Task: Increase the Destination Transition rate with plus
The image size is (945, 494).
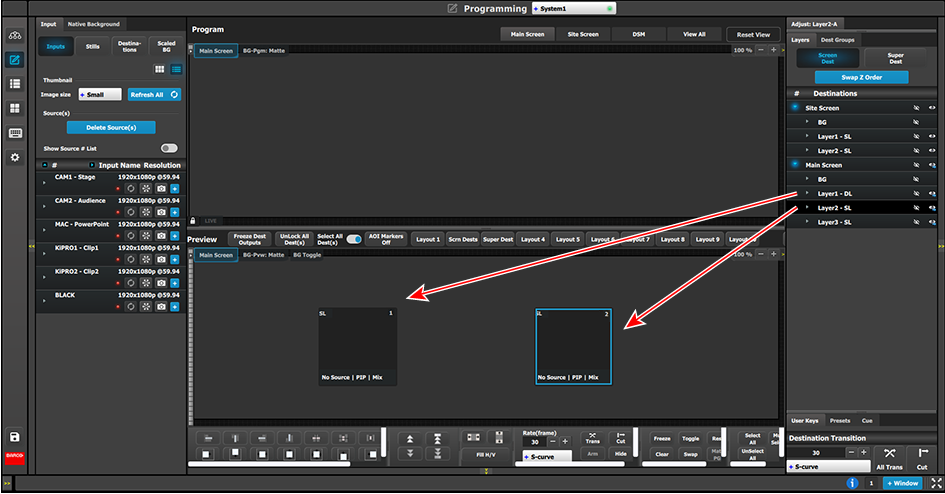Action: [x=864, y=452]
